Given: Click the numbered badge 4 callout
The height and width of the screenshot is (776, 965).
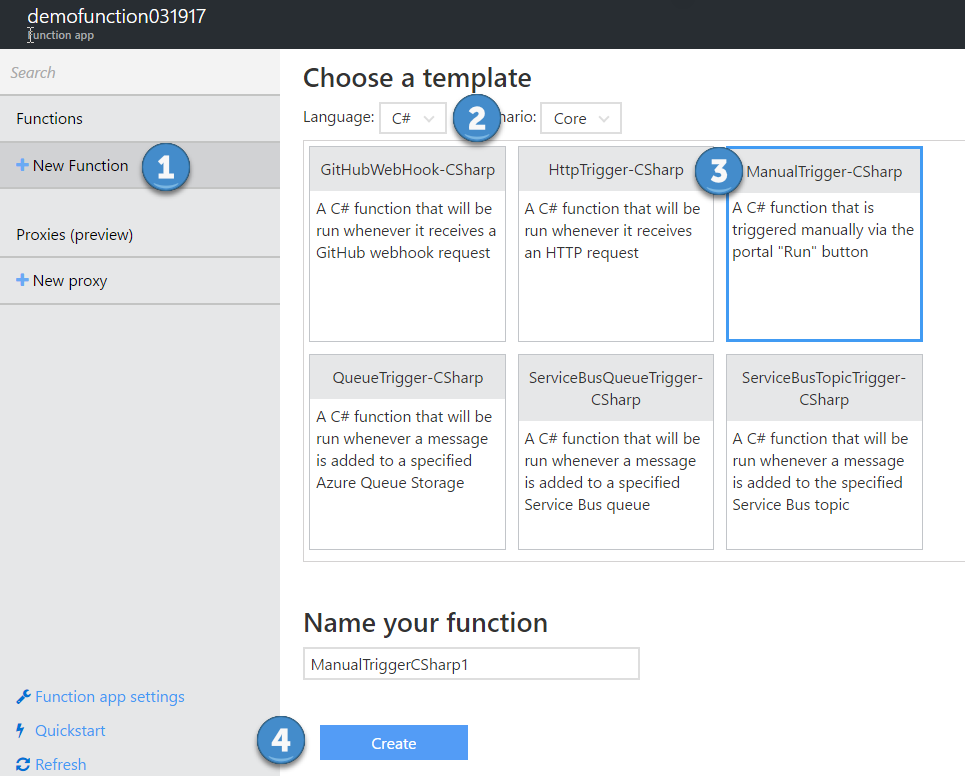Looking at the screenshot, I should [281, 740].
